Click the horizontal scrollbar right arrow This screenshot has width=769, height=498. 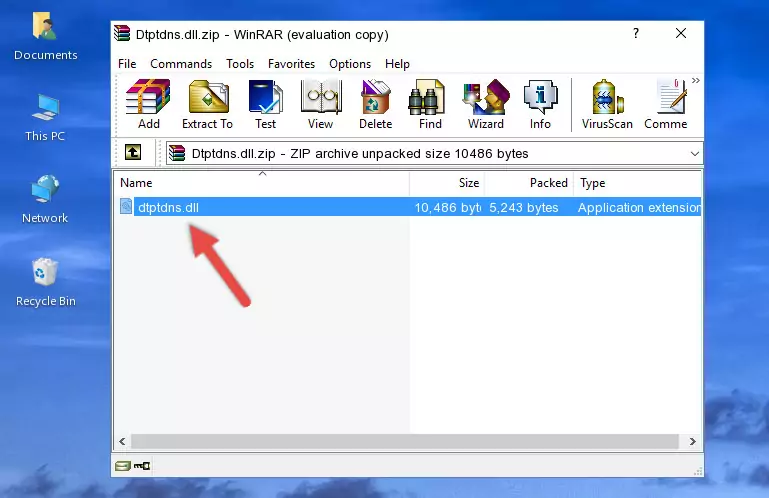click(692, 441)
